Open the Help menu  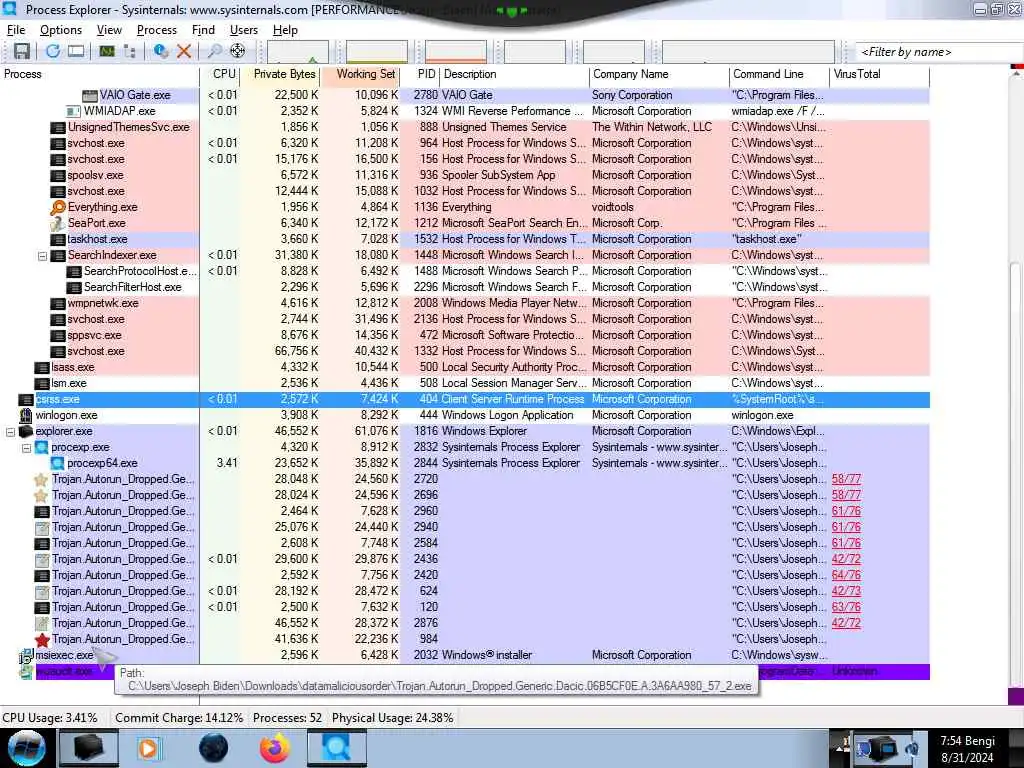pos(285,30)
